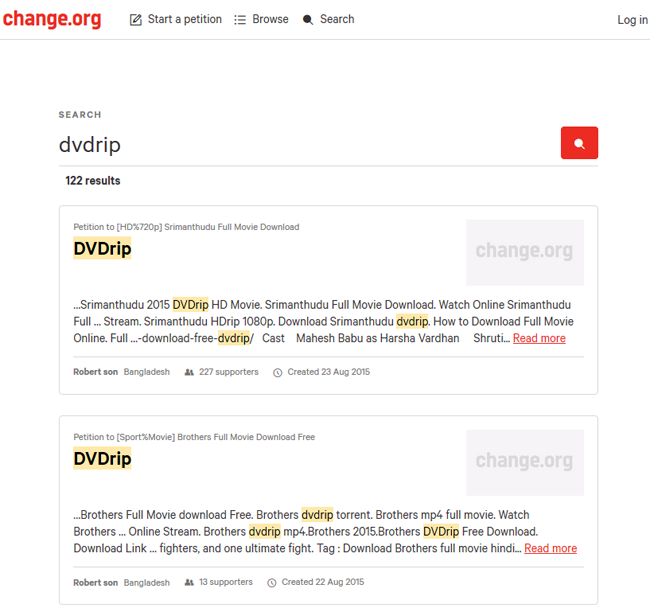650x608 pixels.
Task: Open the Brothers petition DVDrip title
Action: click(102, 458)
